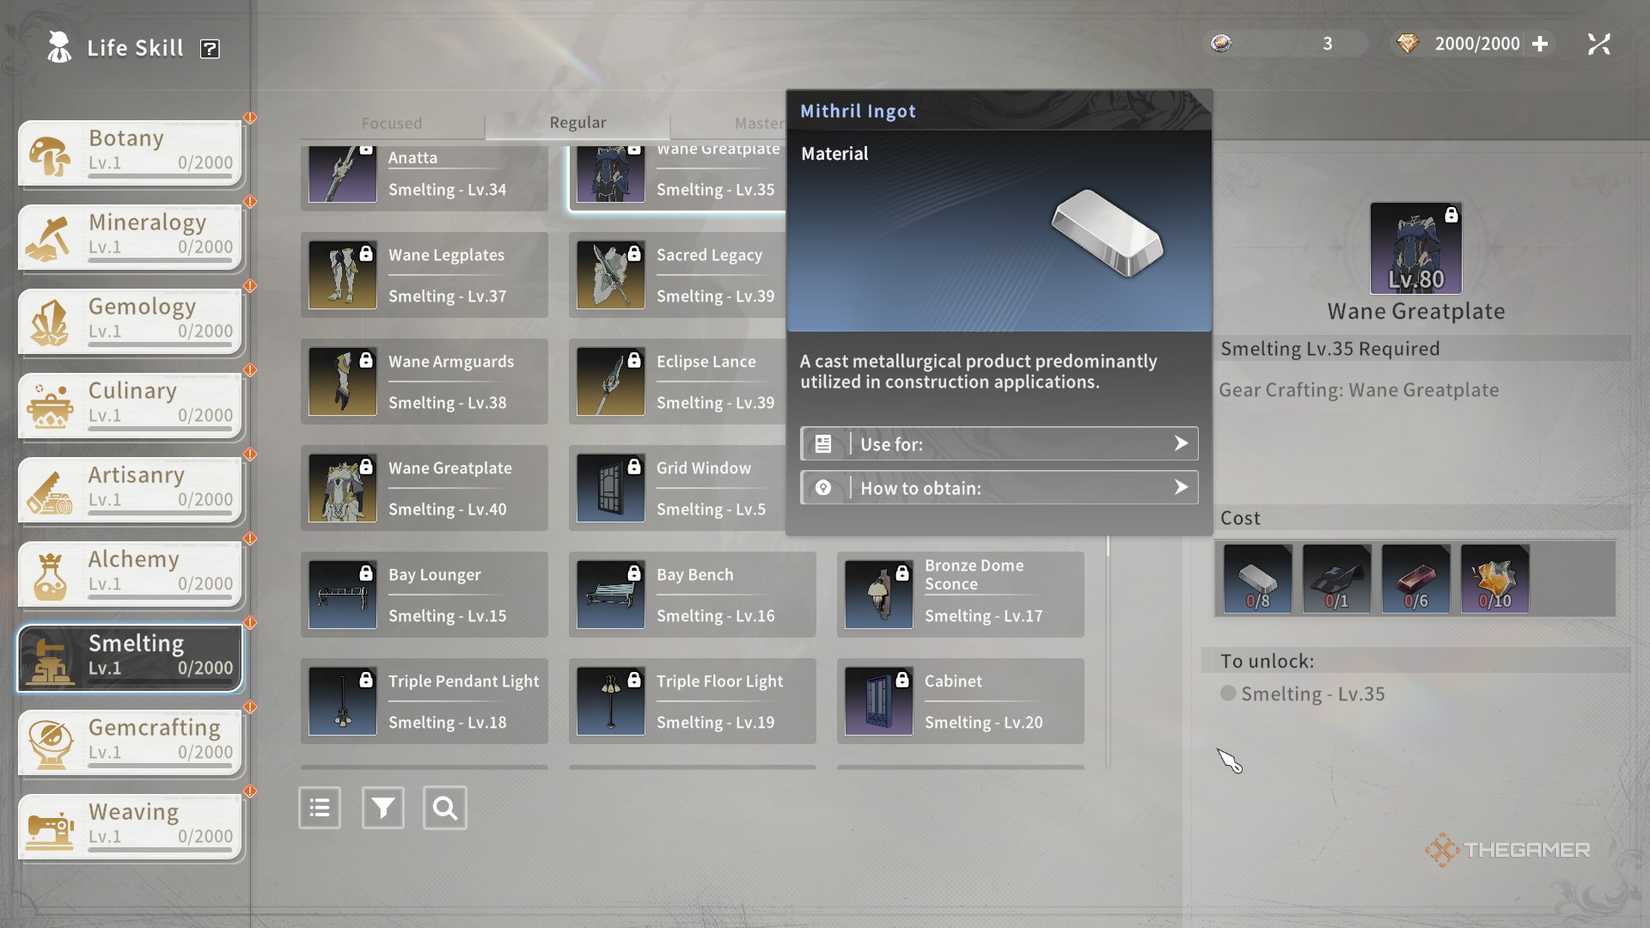Pick the Triple Floor Light recipe
1650x928 pixels.
(x=692, y=701)
